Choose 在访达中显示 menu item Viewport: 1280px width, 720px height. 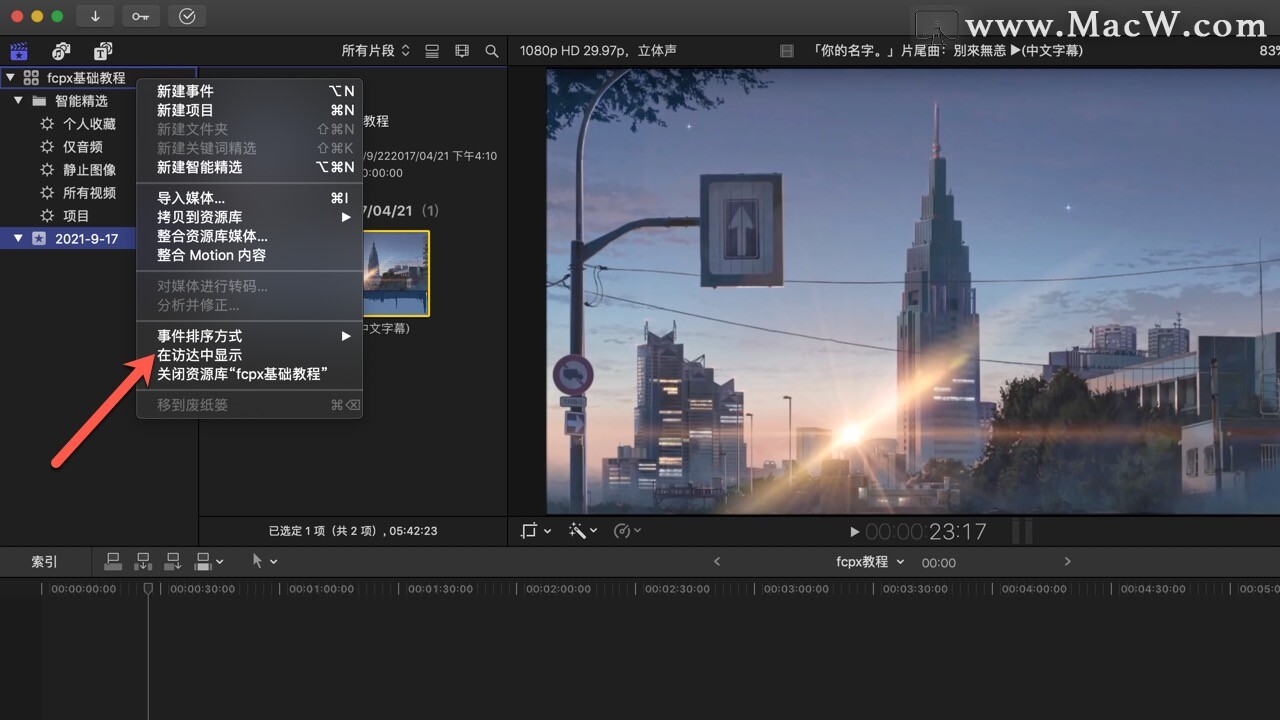tap(249, 355)
